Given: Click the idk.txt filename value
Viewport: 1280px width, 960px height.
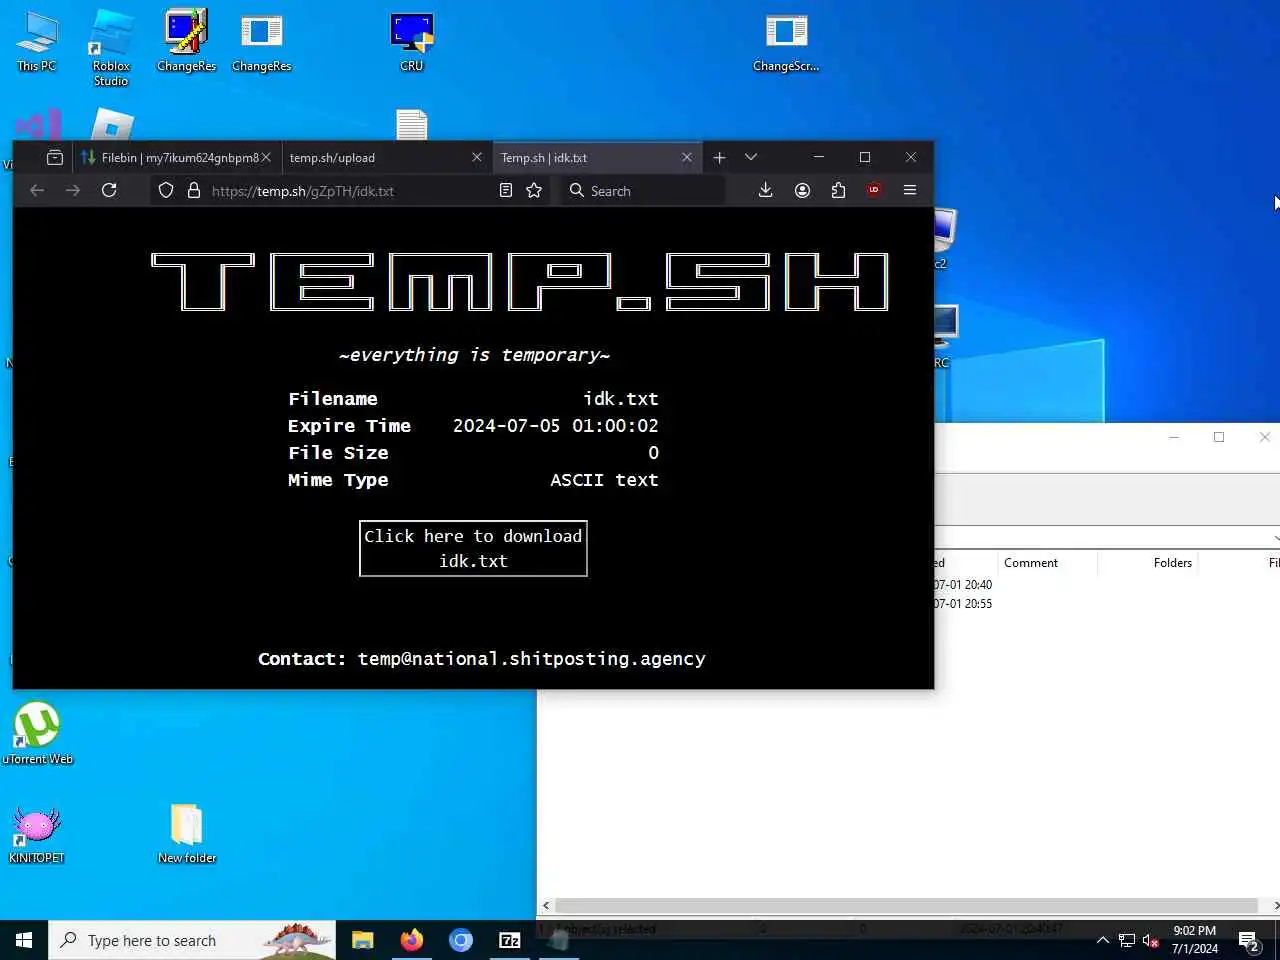Looking at the screenshot, I should click(621, 398).
